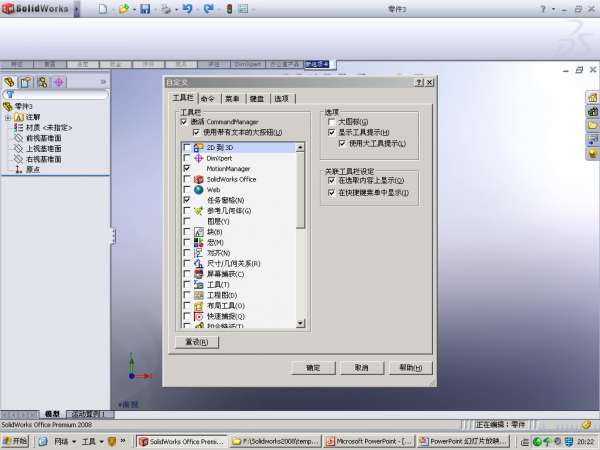Click the Windows 开始 start button

(x=15, y=441)
